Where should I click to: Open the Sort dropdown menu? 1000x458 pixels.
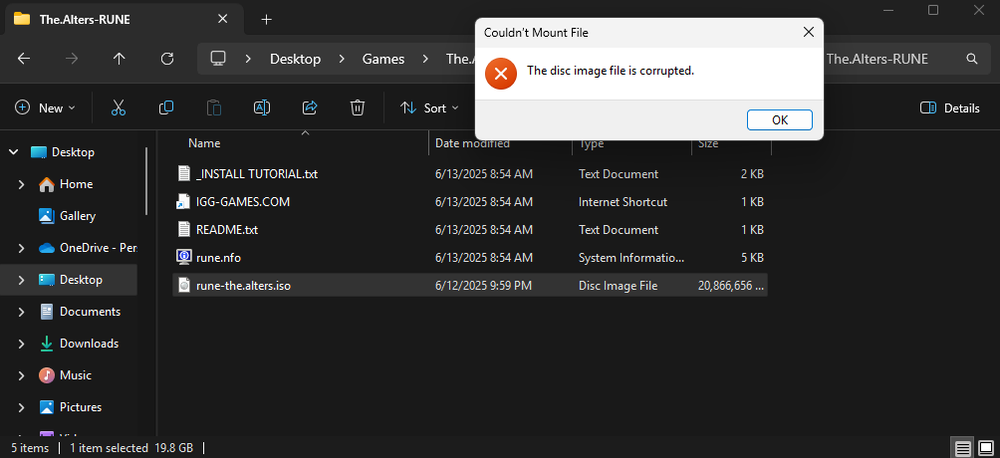[x=429, y=108]
